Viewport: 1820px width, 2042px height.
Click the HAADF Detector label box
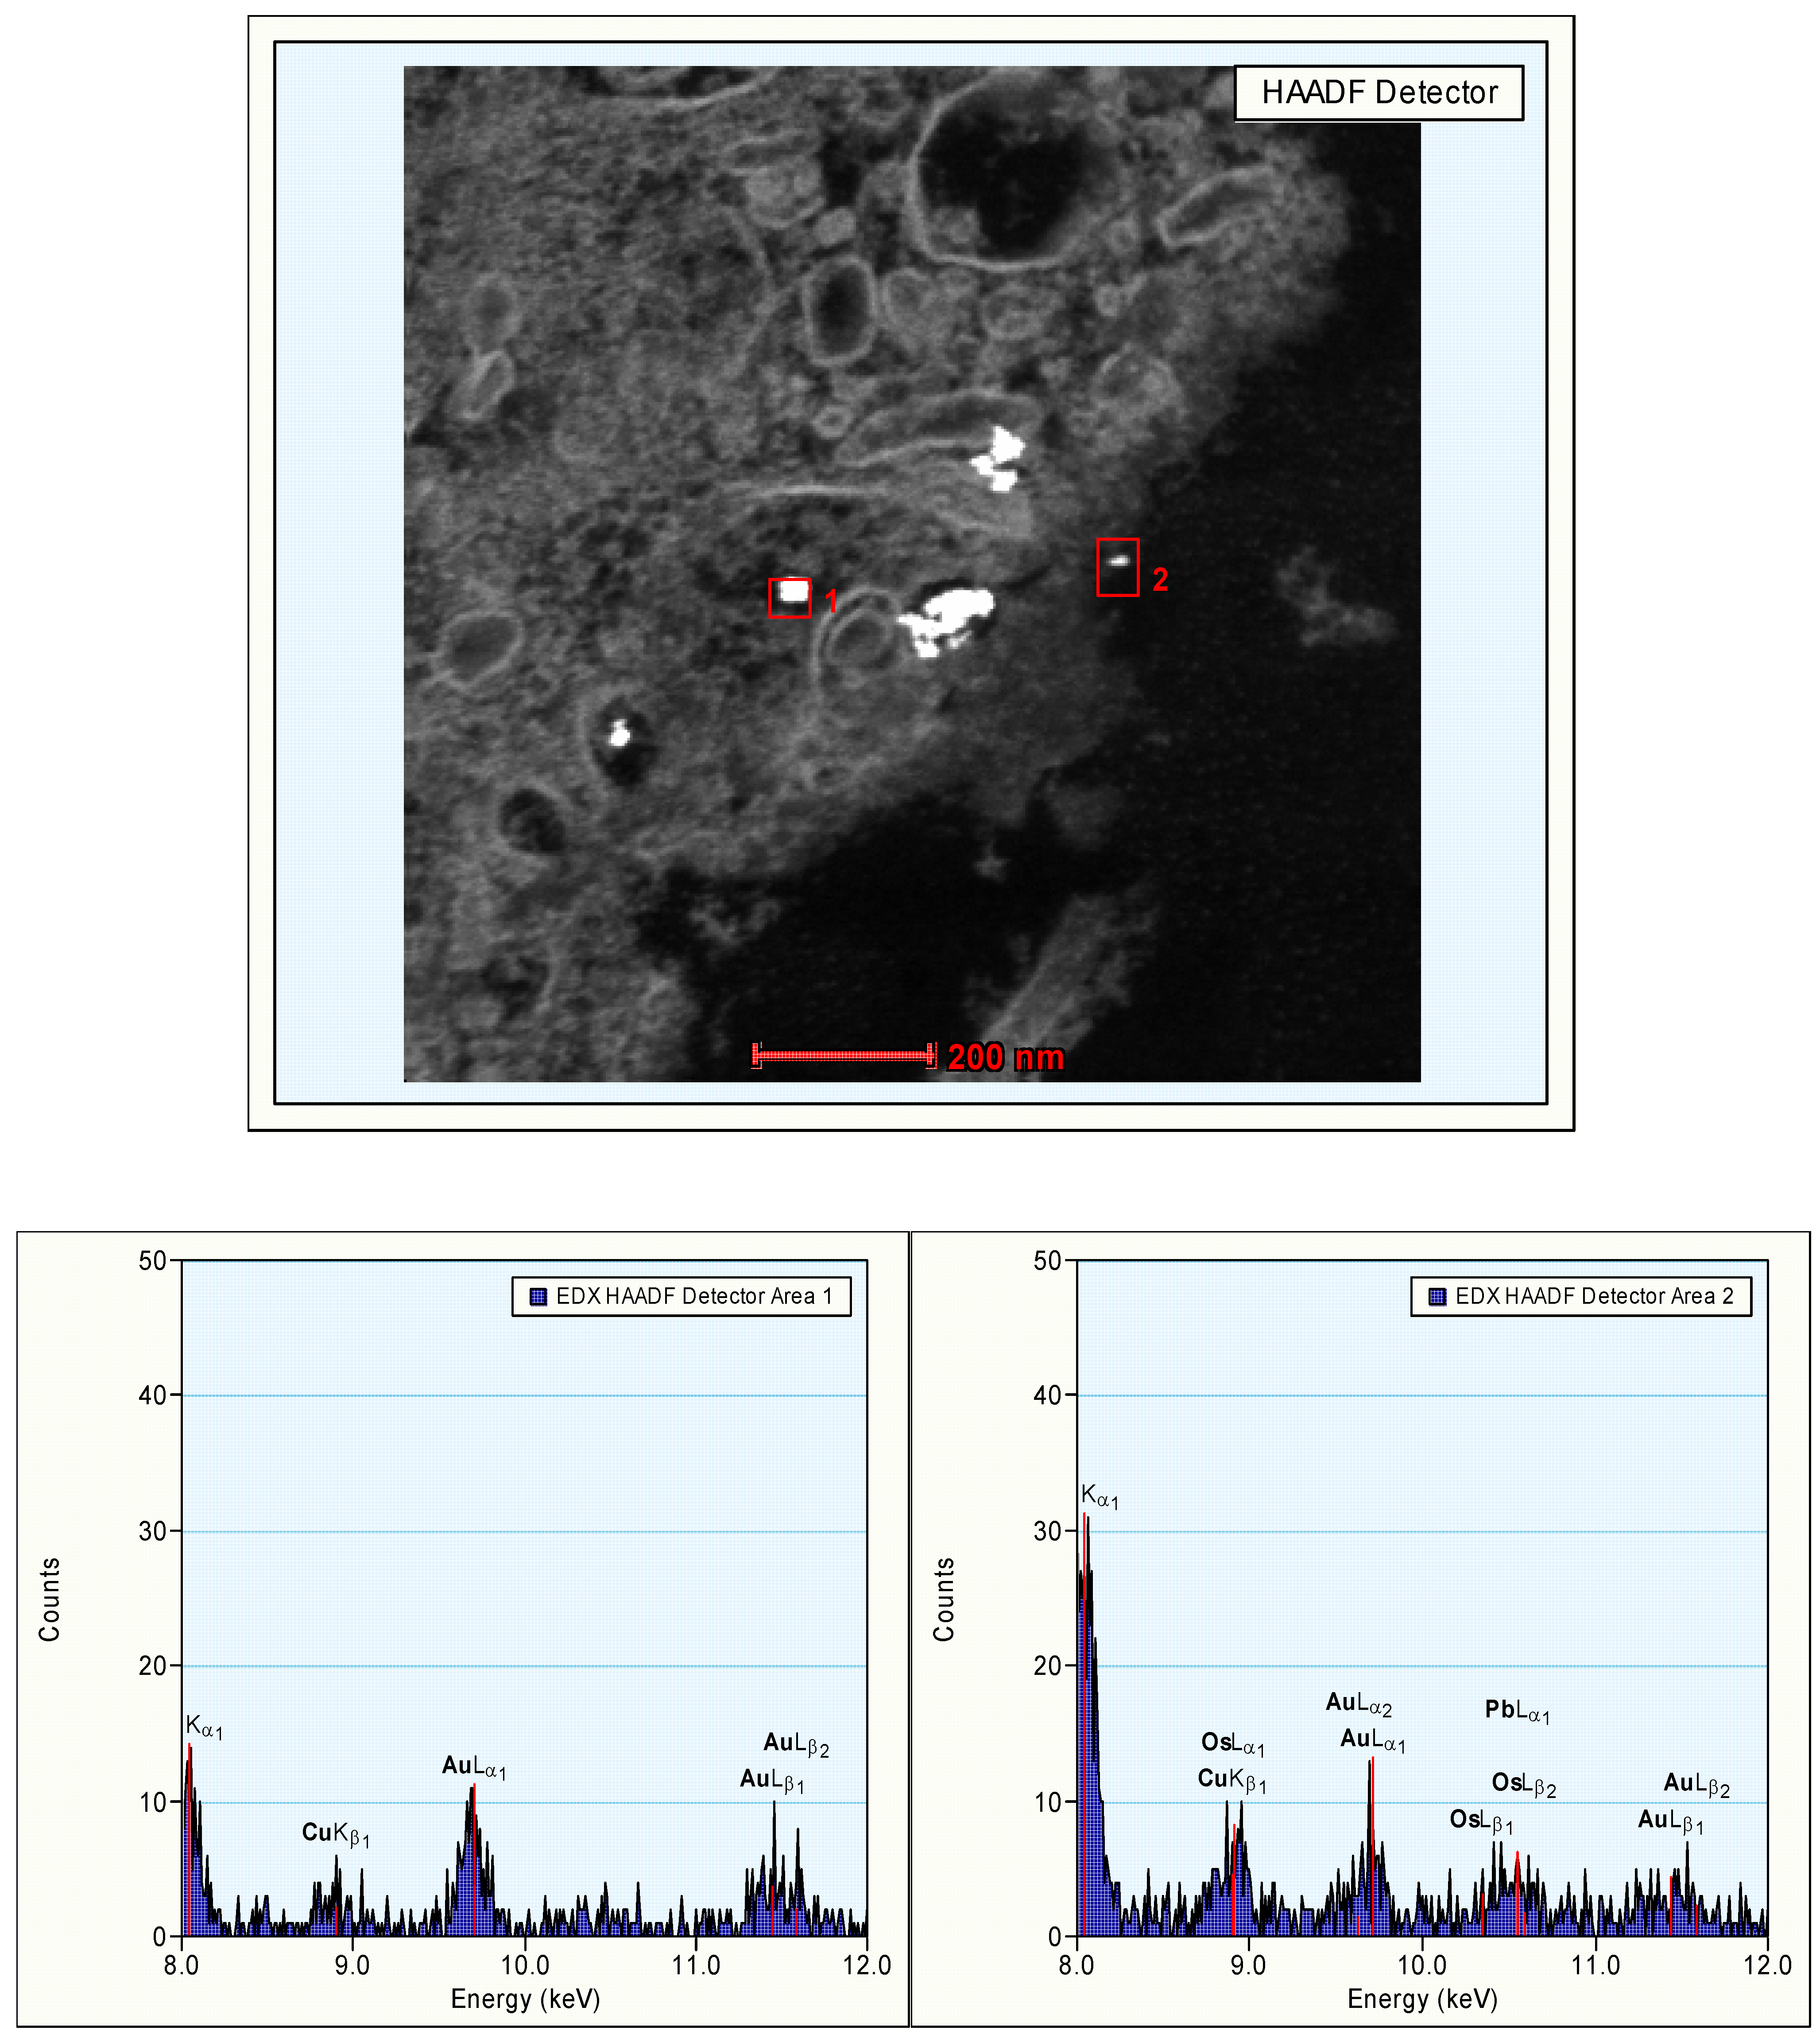(1378, 93)
